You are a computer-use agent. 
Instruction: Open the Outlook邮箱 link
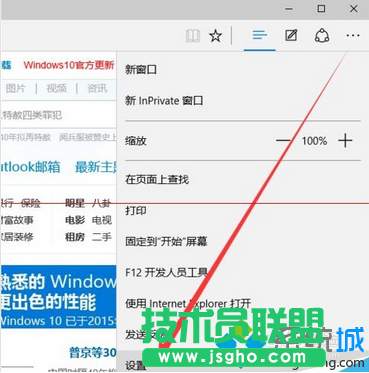click(x=30, y=167)
